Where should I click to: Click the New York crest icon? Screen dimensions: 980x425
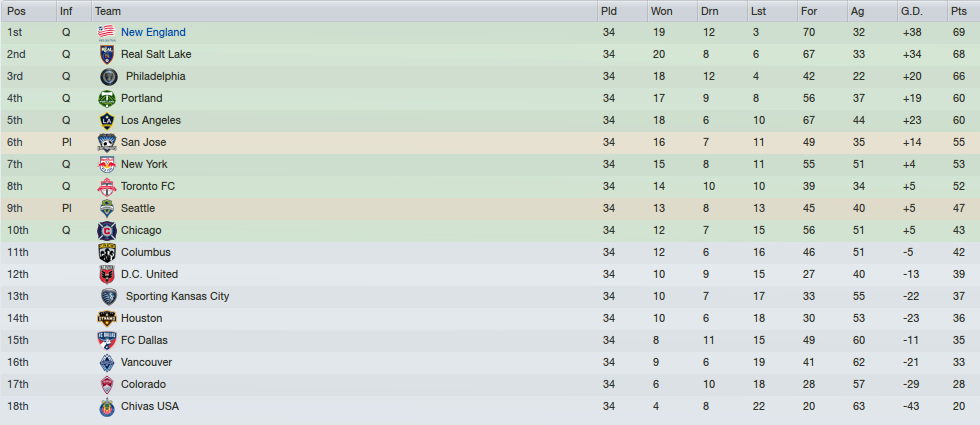point(106,164)
